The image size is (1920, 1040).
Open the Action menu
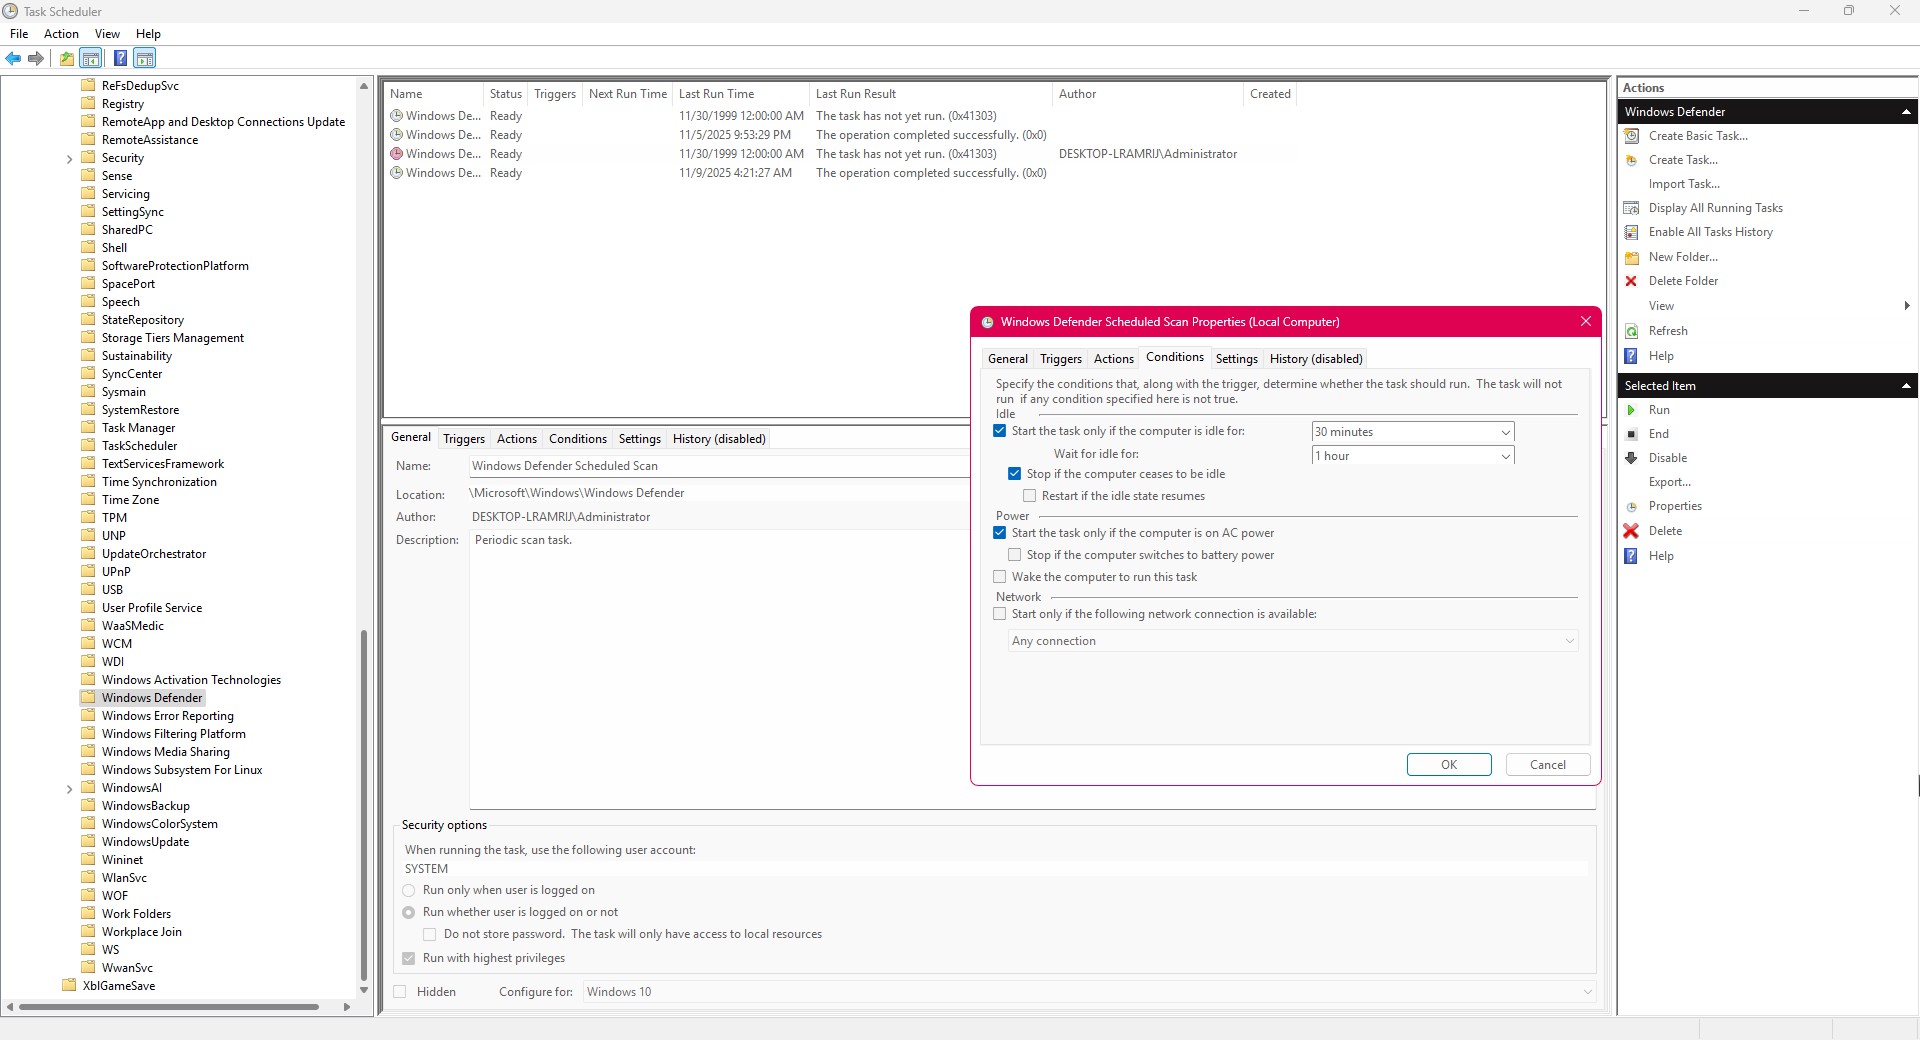tap(61, 34)
